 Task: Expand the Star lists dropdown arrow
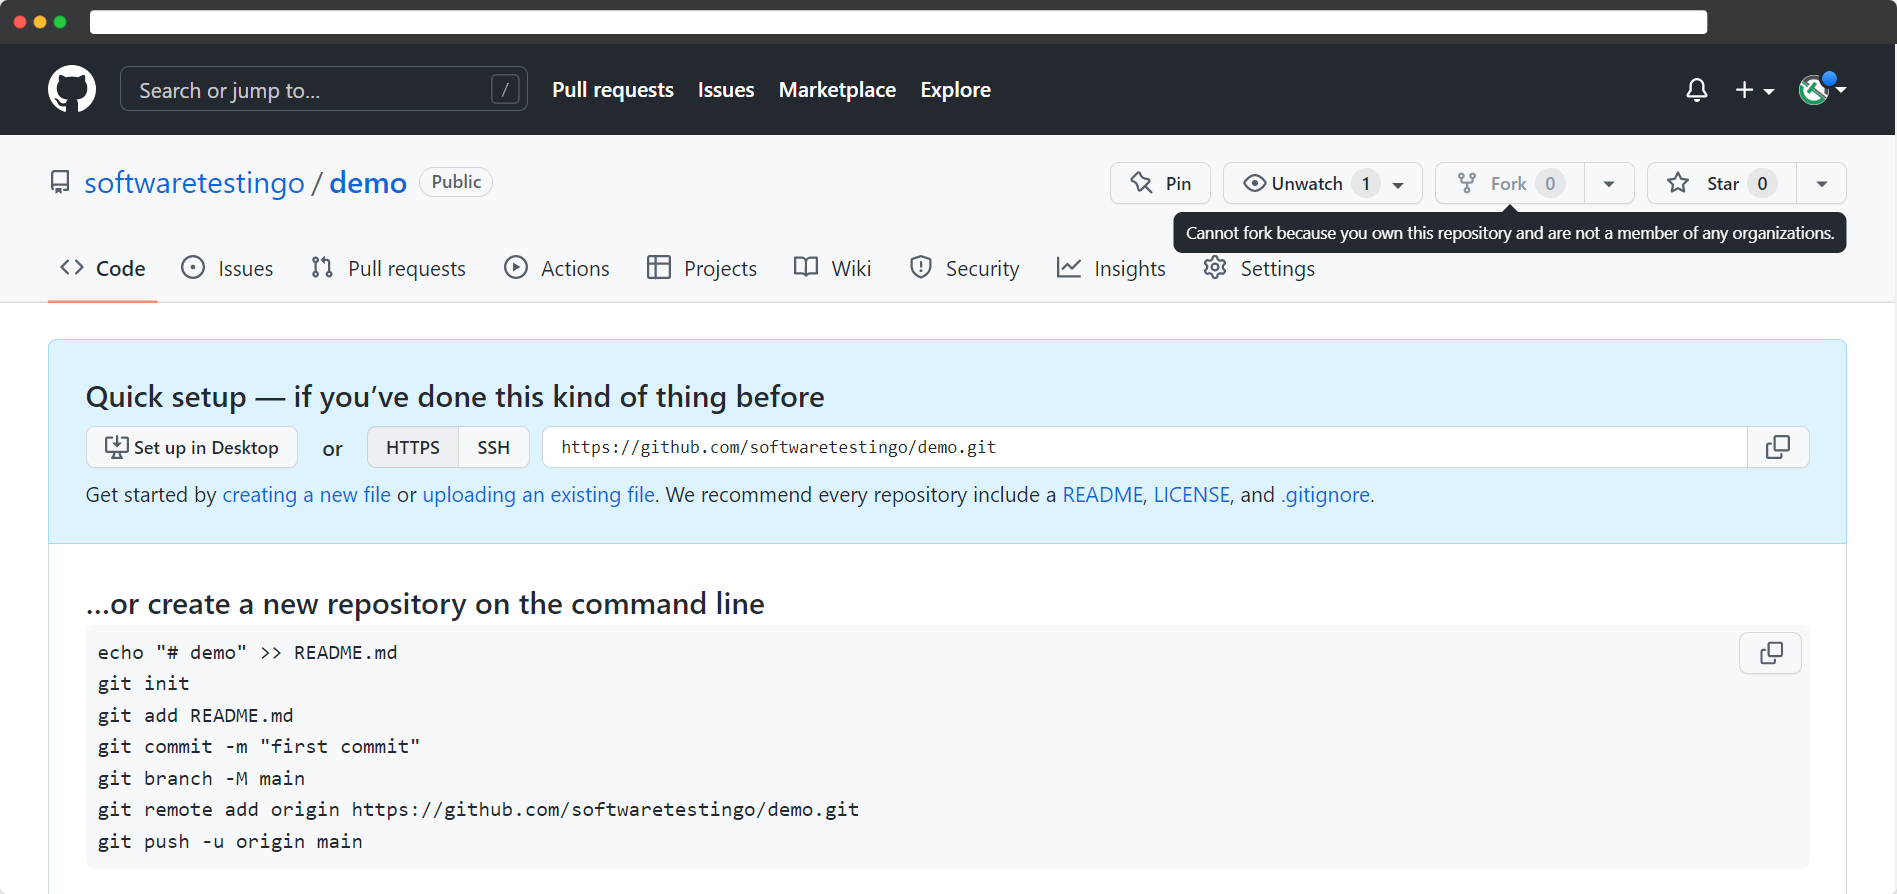[1822, 183]
